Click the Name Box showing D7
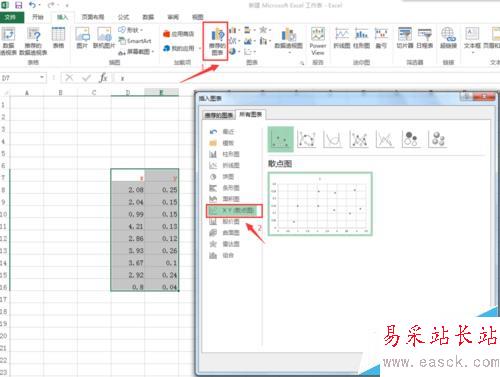Image resolution: width=500 pixels, height=377 pixels. point(19,78)
